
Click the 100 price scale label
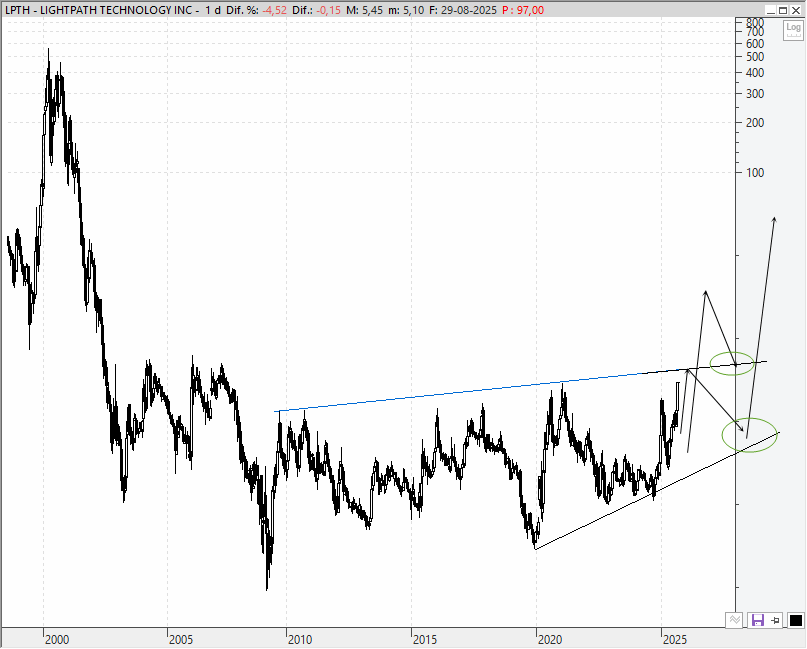[x=755, y=172]
